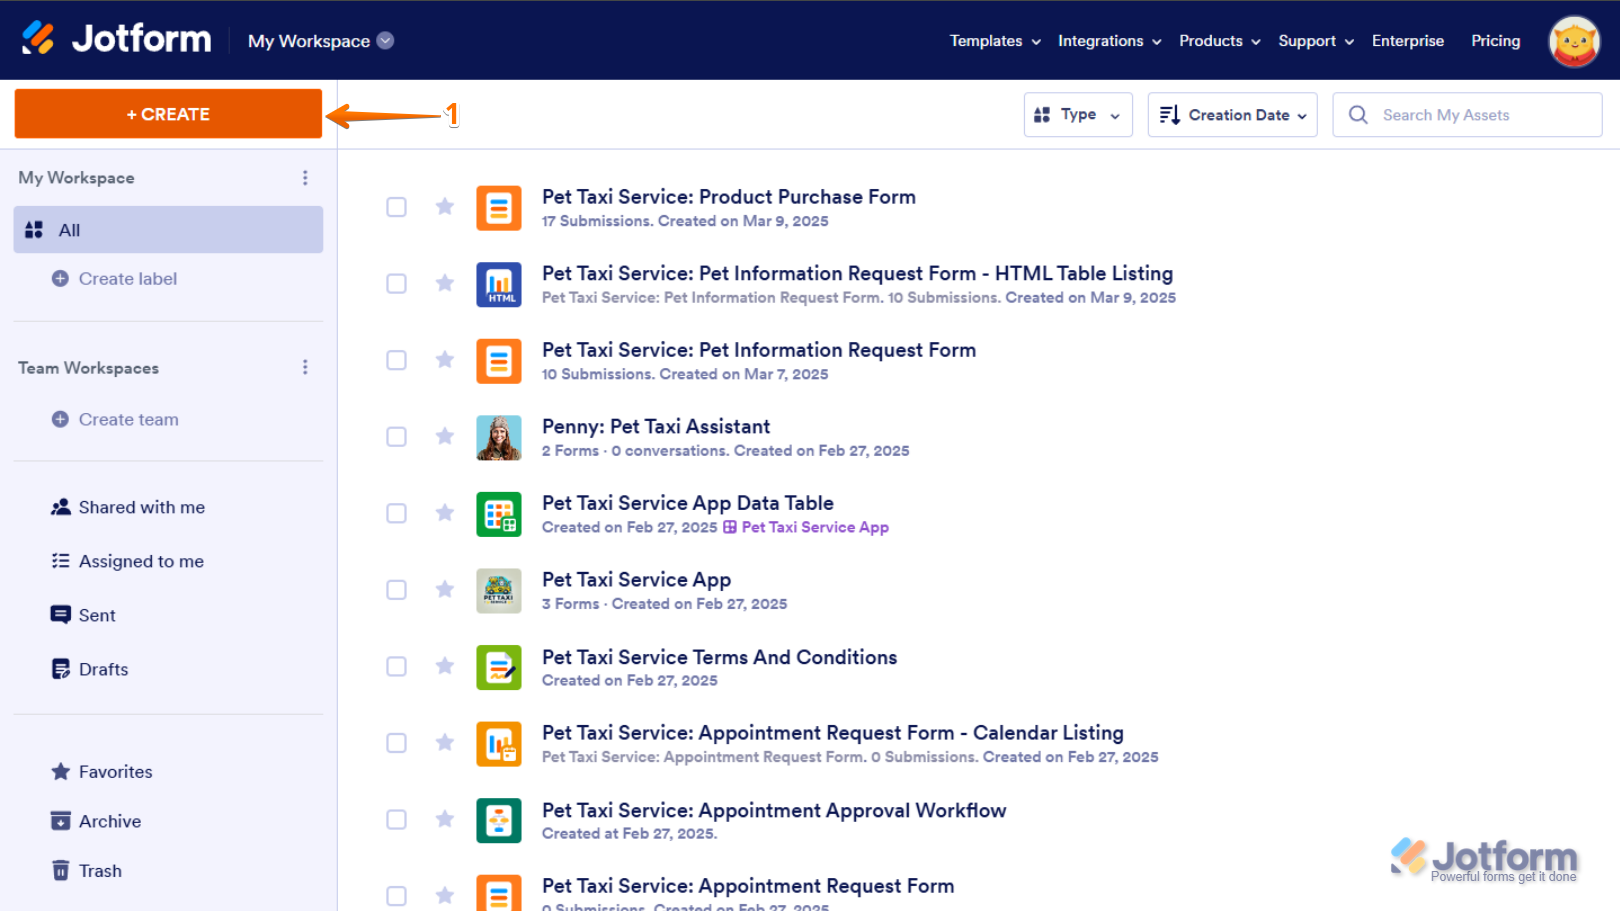Viewport: 1620px width, 911px height.
Task: Favorite Pet Taxi Service App Data Table
Action: tap(445, 512)
